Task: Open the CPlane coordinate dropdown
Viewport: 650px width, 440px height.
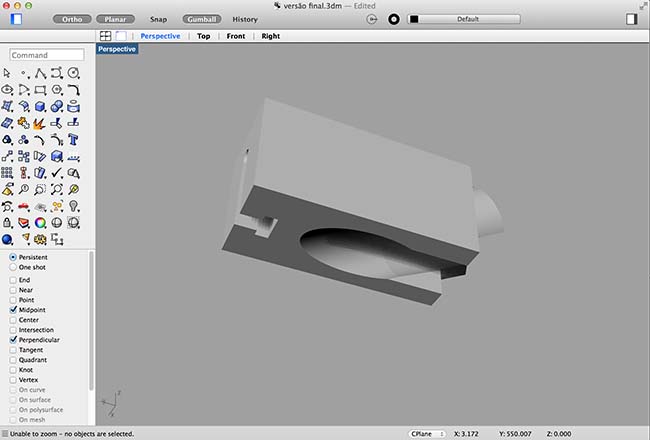Action: pyautogui.click(x=427, y=434)
